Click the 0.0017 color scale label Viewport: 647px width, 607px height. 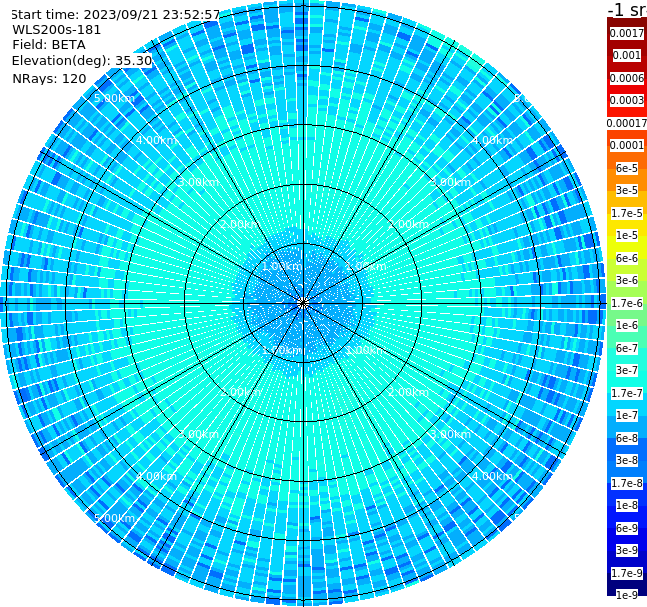pos(627,33)
